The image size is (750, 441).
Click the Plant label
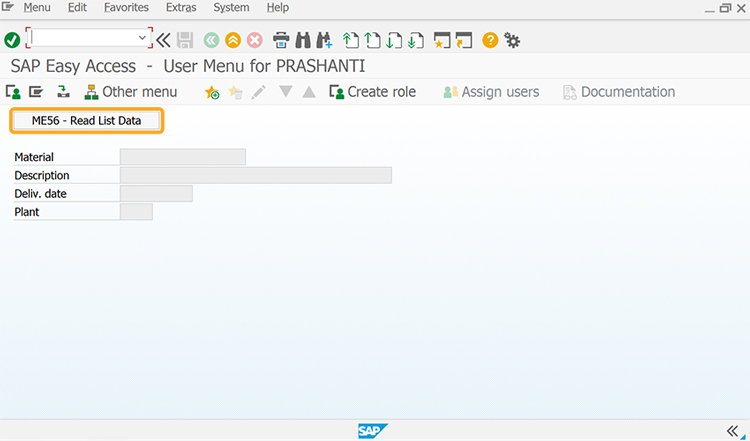[x=27, y=212]
